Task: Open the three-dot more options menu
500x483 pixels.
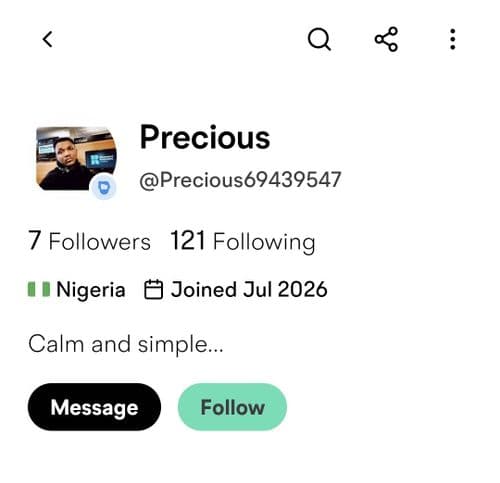Action: 452,39
